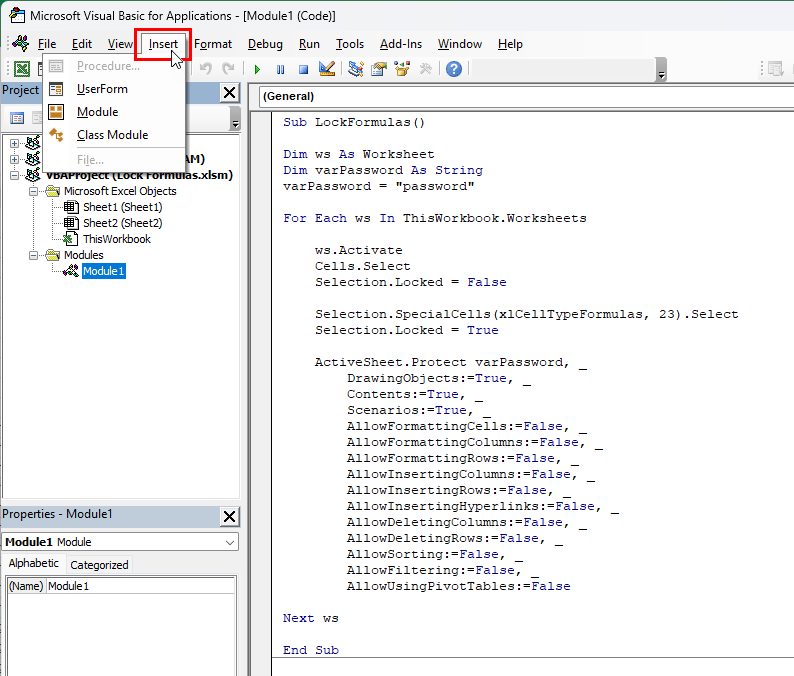
Task: Click Sheet1 worksheet icon in tree
Action: point(71,207)
